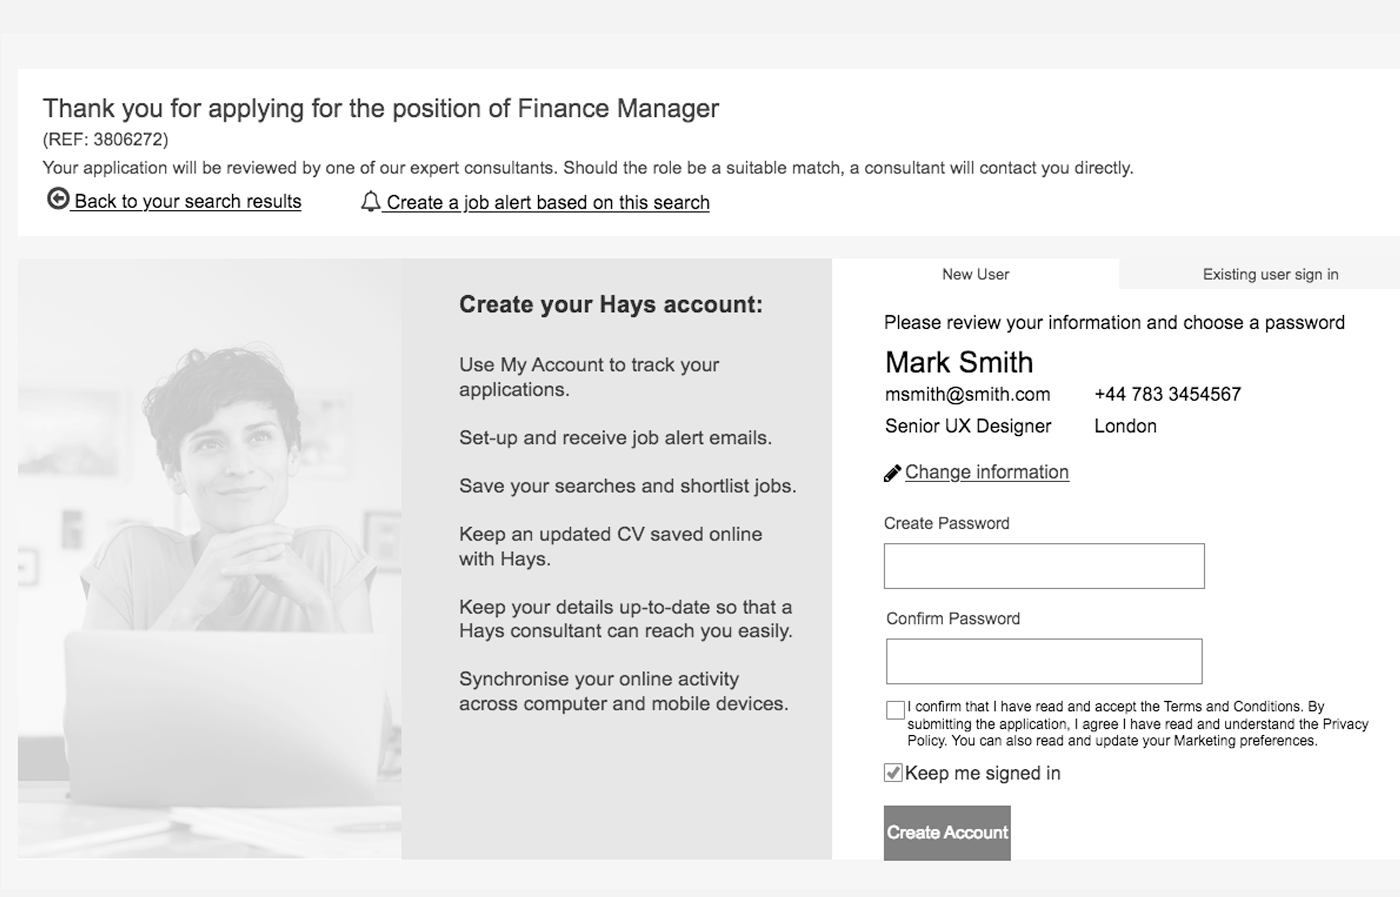Screen dimensions: 1400x897
Task: Open Back to your search results link
Action: (187, 201)
